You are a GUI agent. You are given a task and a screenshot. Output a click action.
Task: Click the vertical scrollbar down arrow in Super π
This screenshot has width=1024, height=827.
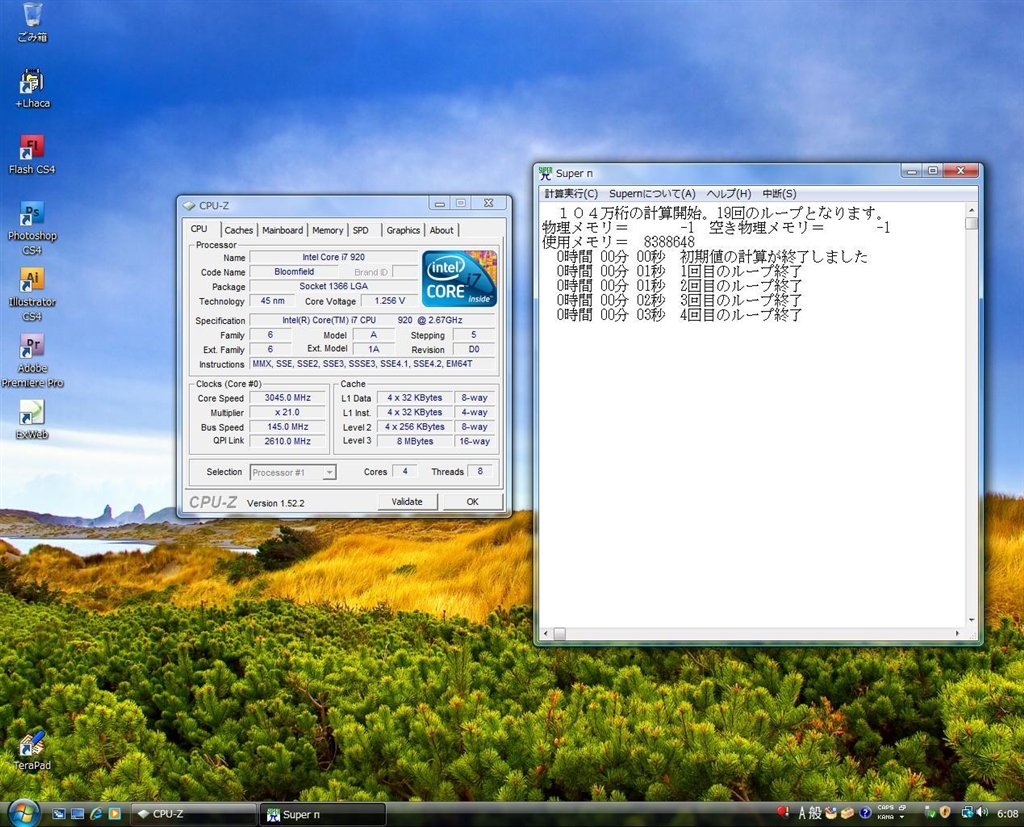(x=971, y=620)
